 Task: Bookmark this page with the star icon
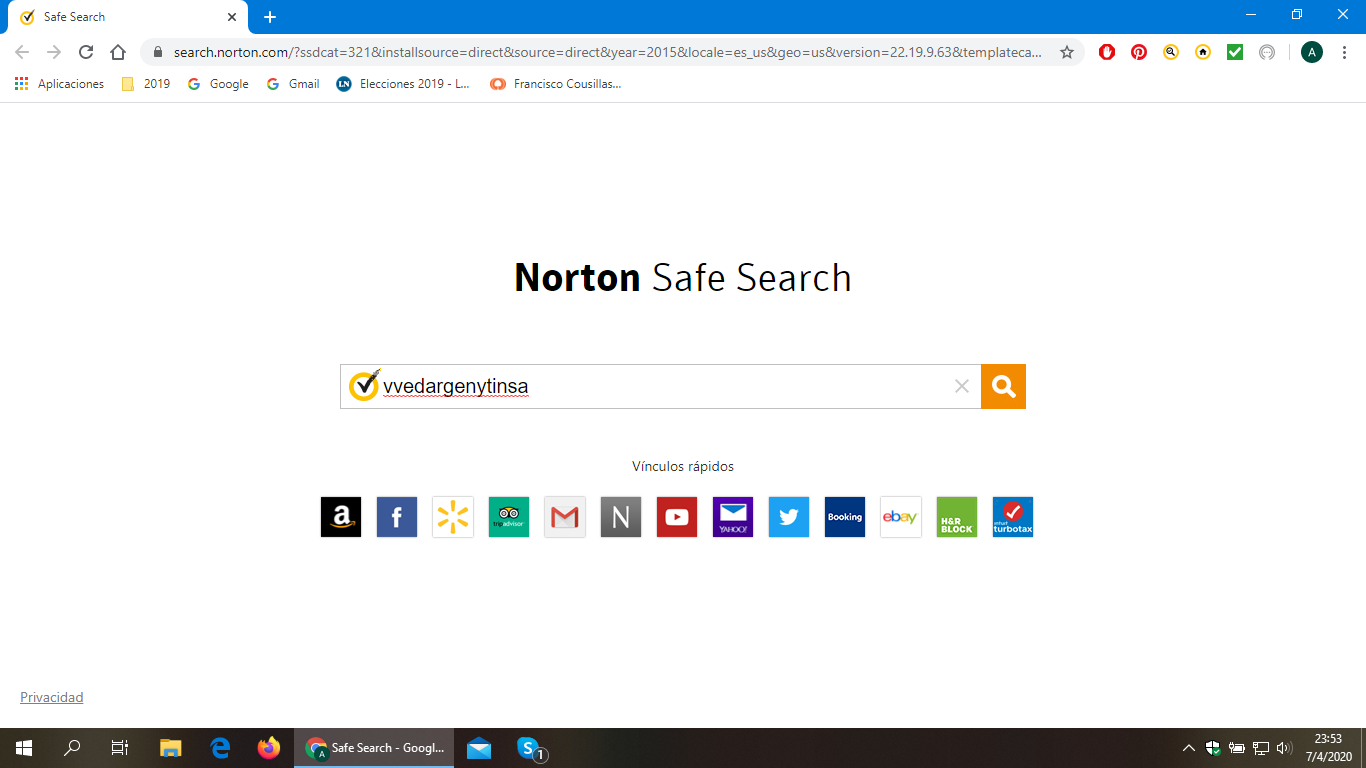(1067, 52)
